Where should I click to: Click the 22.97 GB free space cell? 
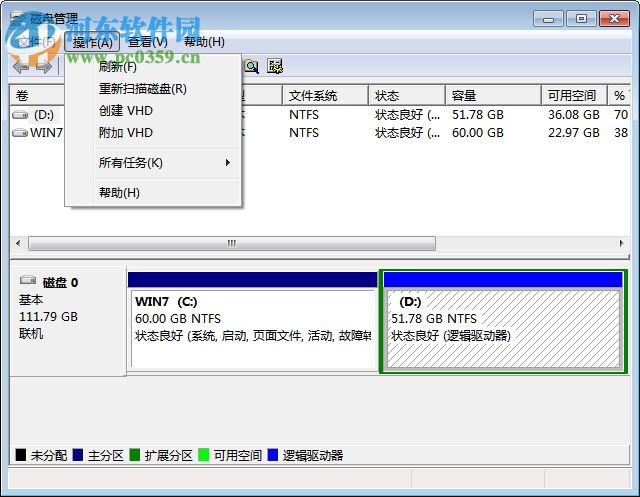[x=573, y=133]
